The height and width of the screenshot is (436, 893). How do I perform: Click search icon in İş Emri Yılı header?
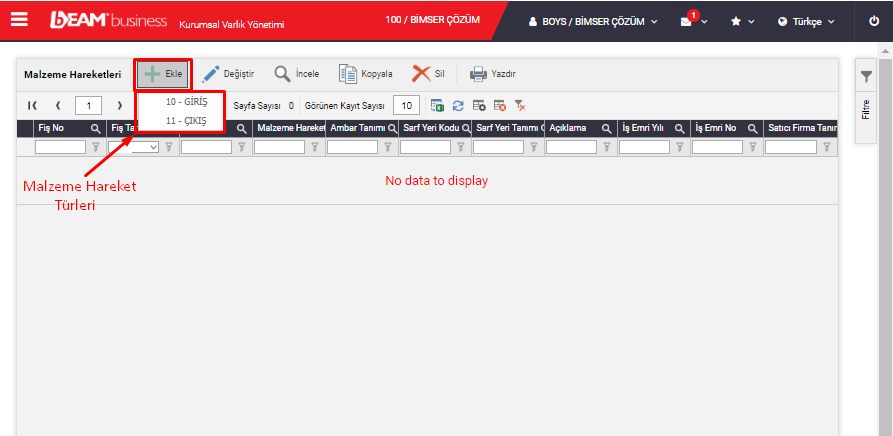pyautogui.click(x=679, y=129)
